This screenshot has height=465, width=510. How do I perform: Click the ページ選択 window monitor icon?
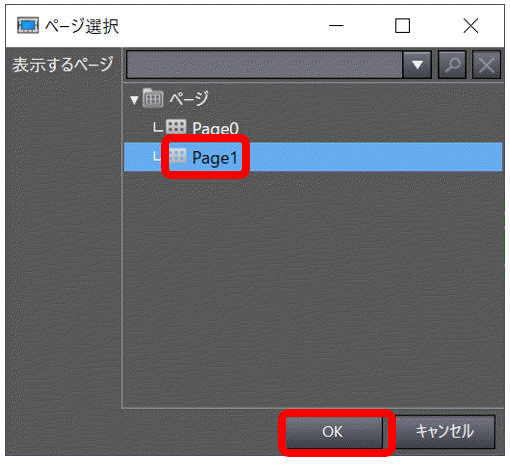click(x=28, y=26)
